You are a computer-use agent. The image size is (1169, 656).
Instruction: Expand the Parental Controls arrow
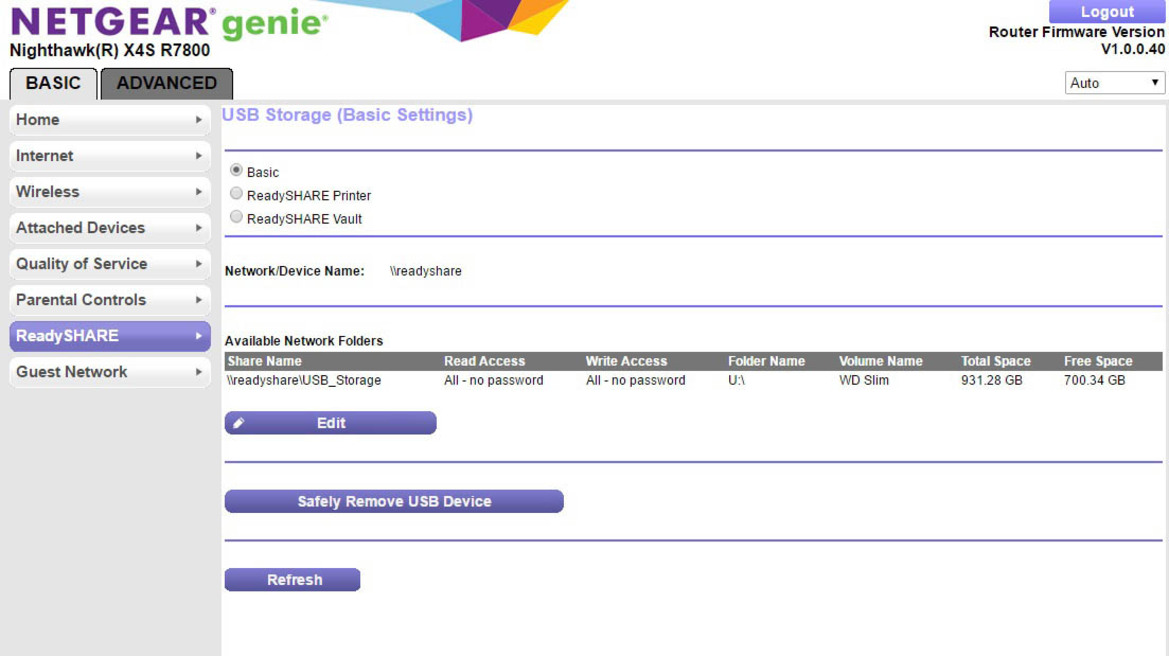point(198,300)
